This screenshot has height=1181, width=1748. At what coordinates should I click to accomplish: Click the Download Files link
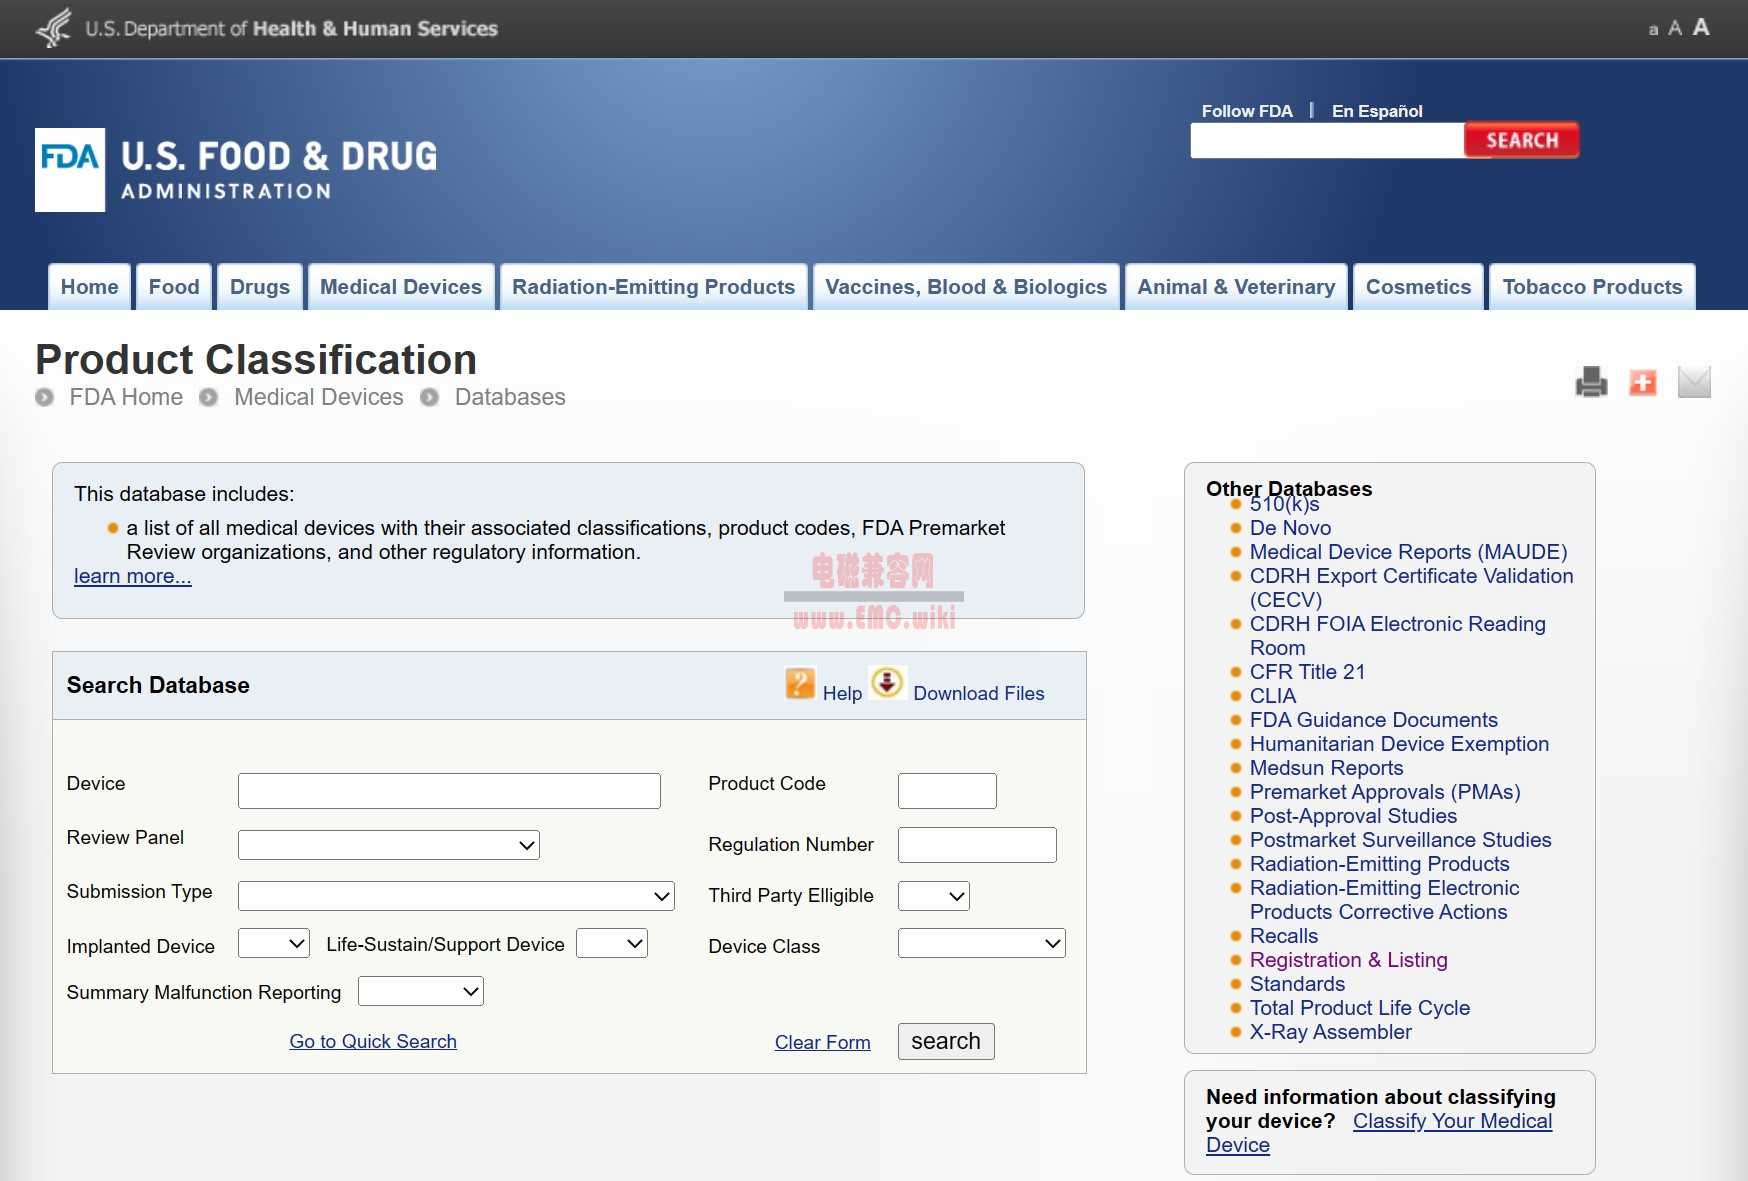pyautogui.click(x=979, y=693)
